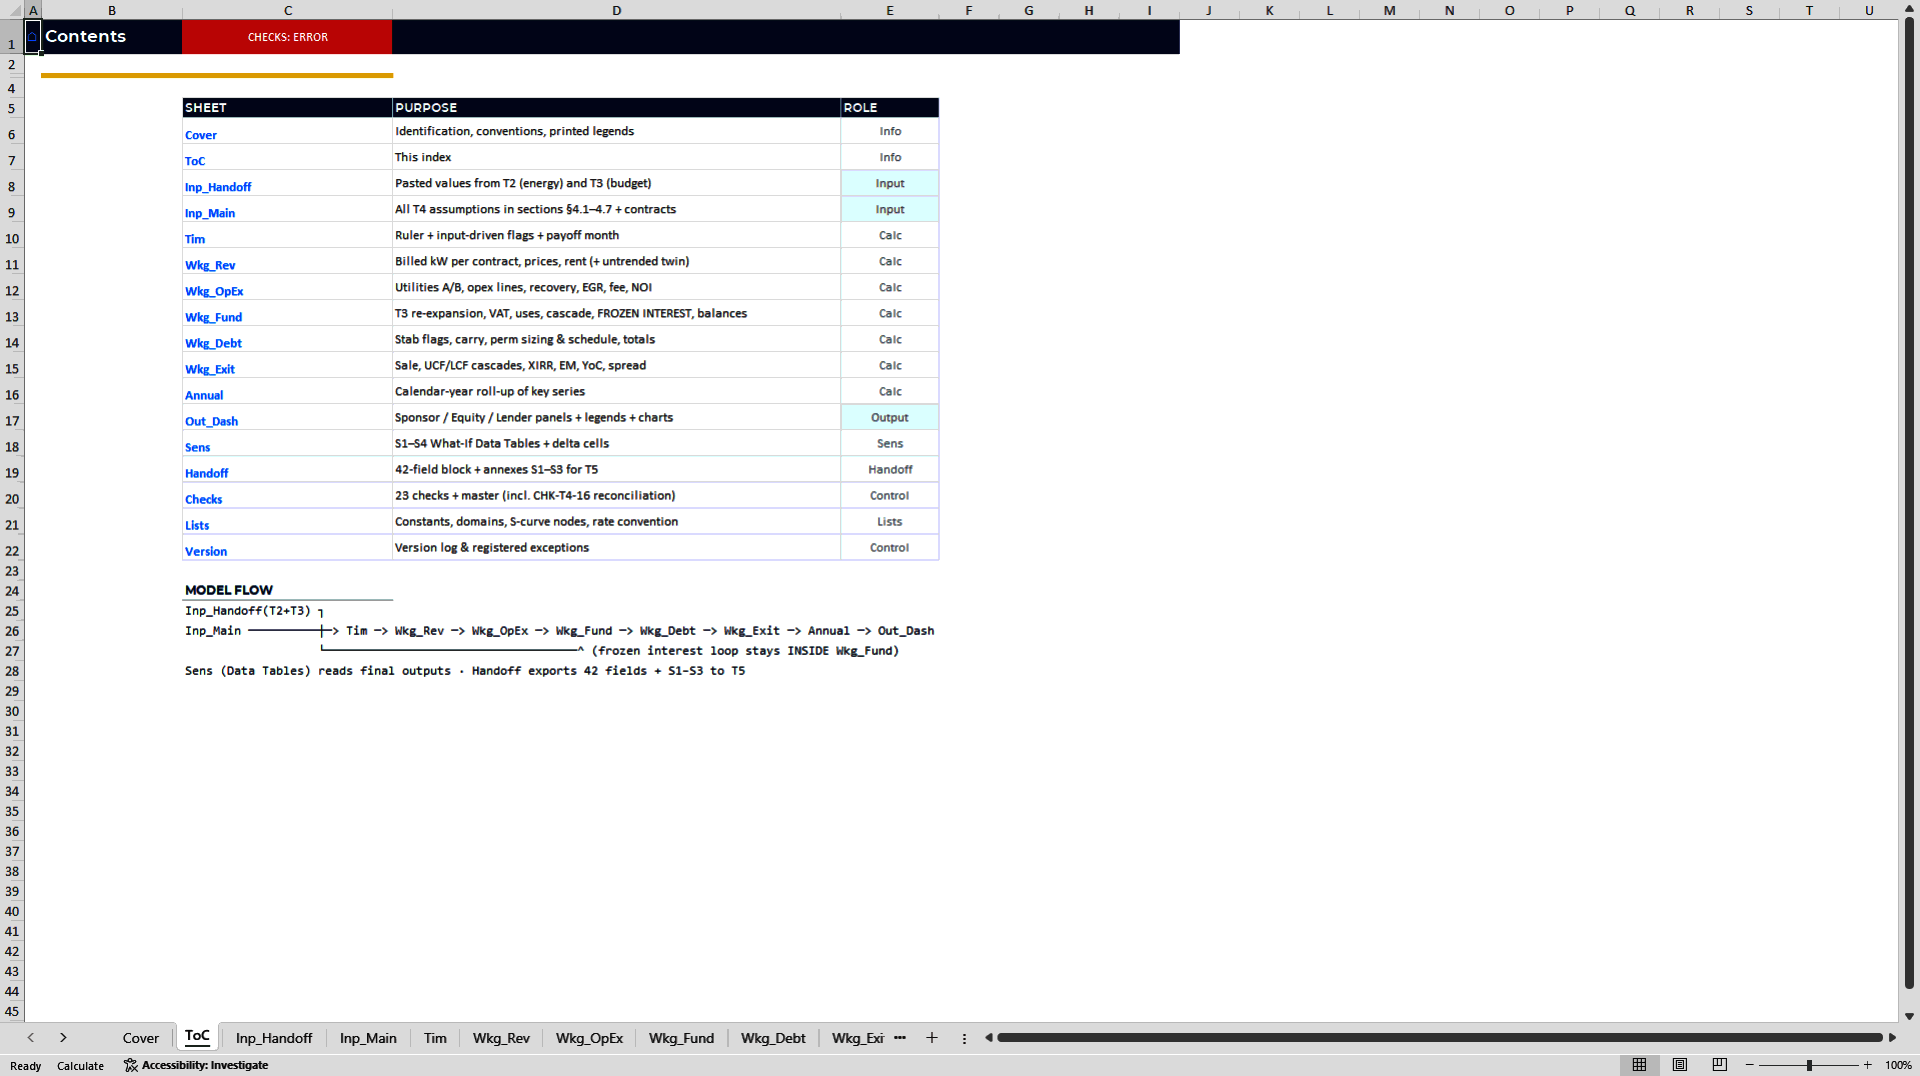Screen dimensions: 1920x1076
Task: Switch to the Wkg_Debt sheet tab
Action: point(773,1038)
